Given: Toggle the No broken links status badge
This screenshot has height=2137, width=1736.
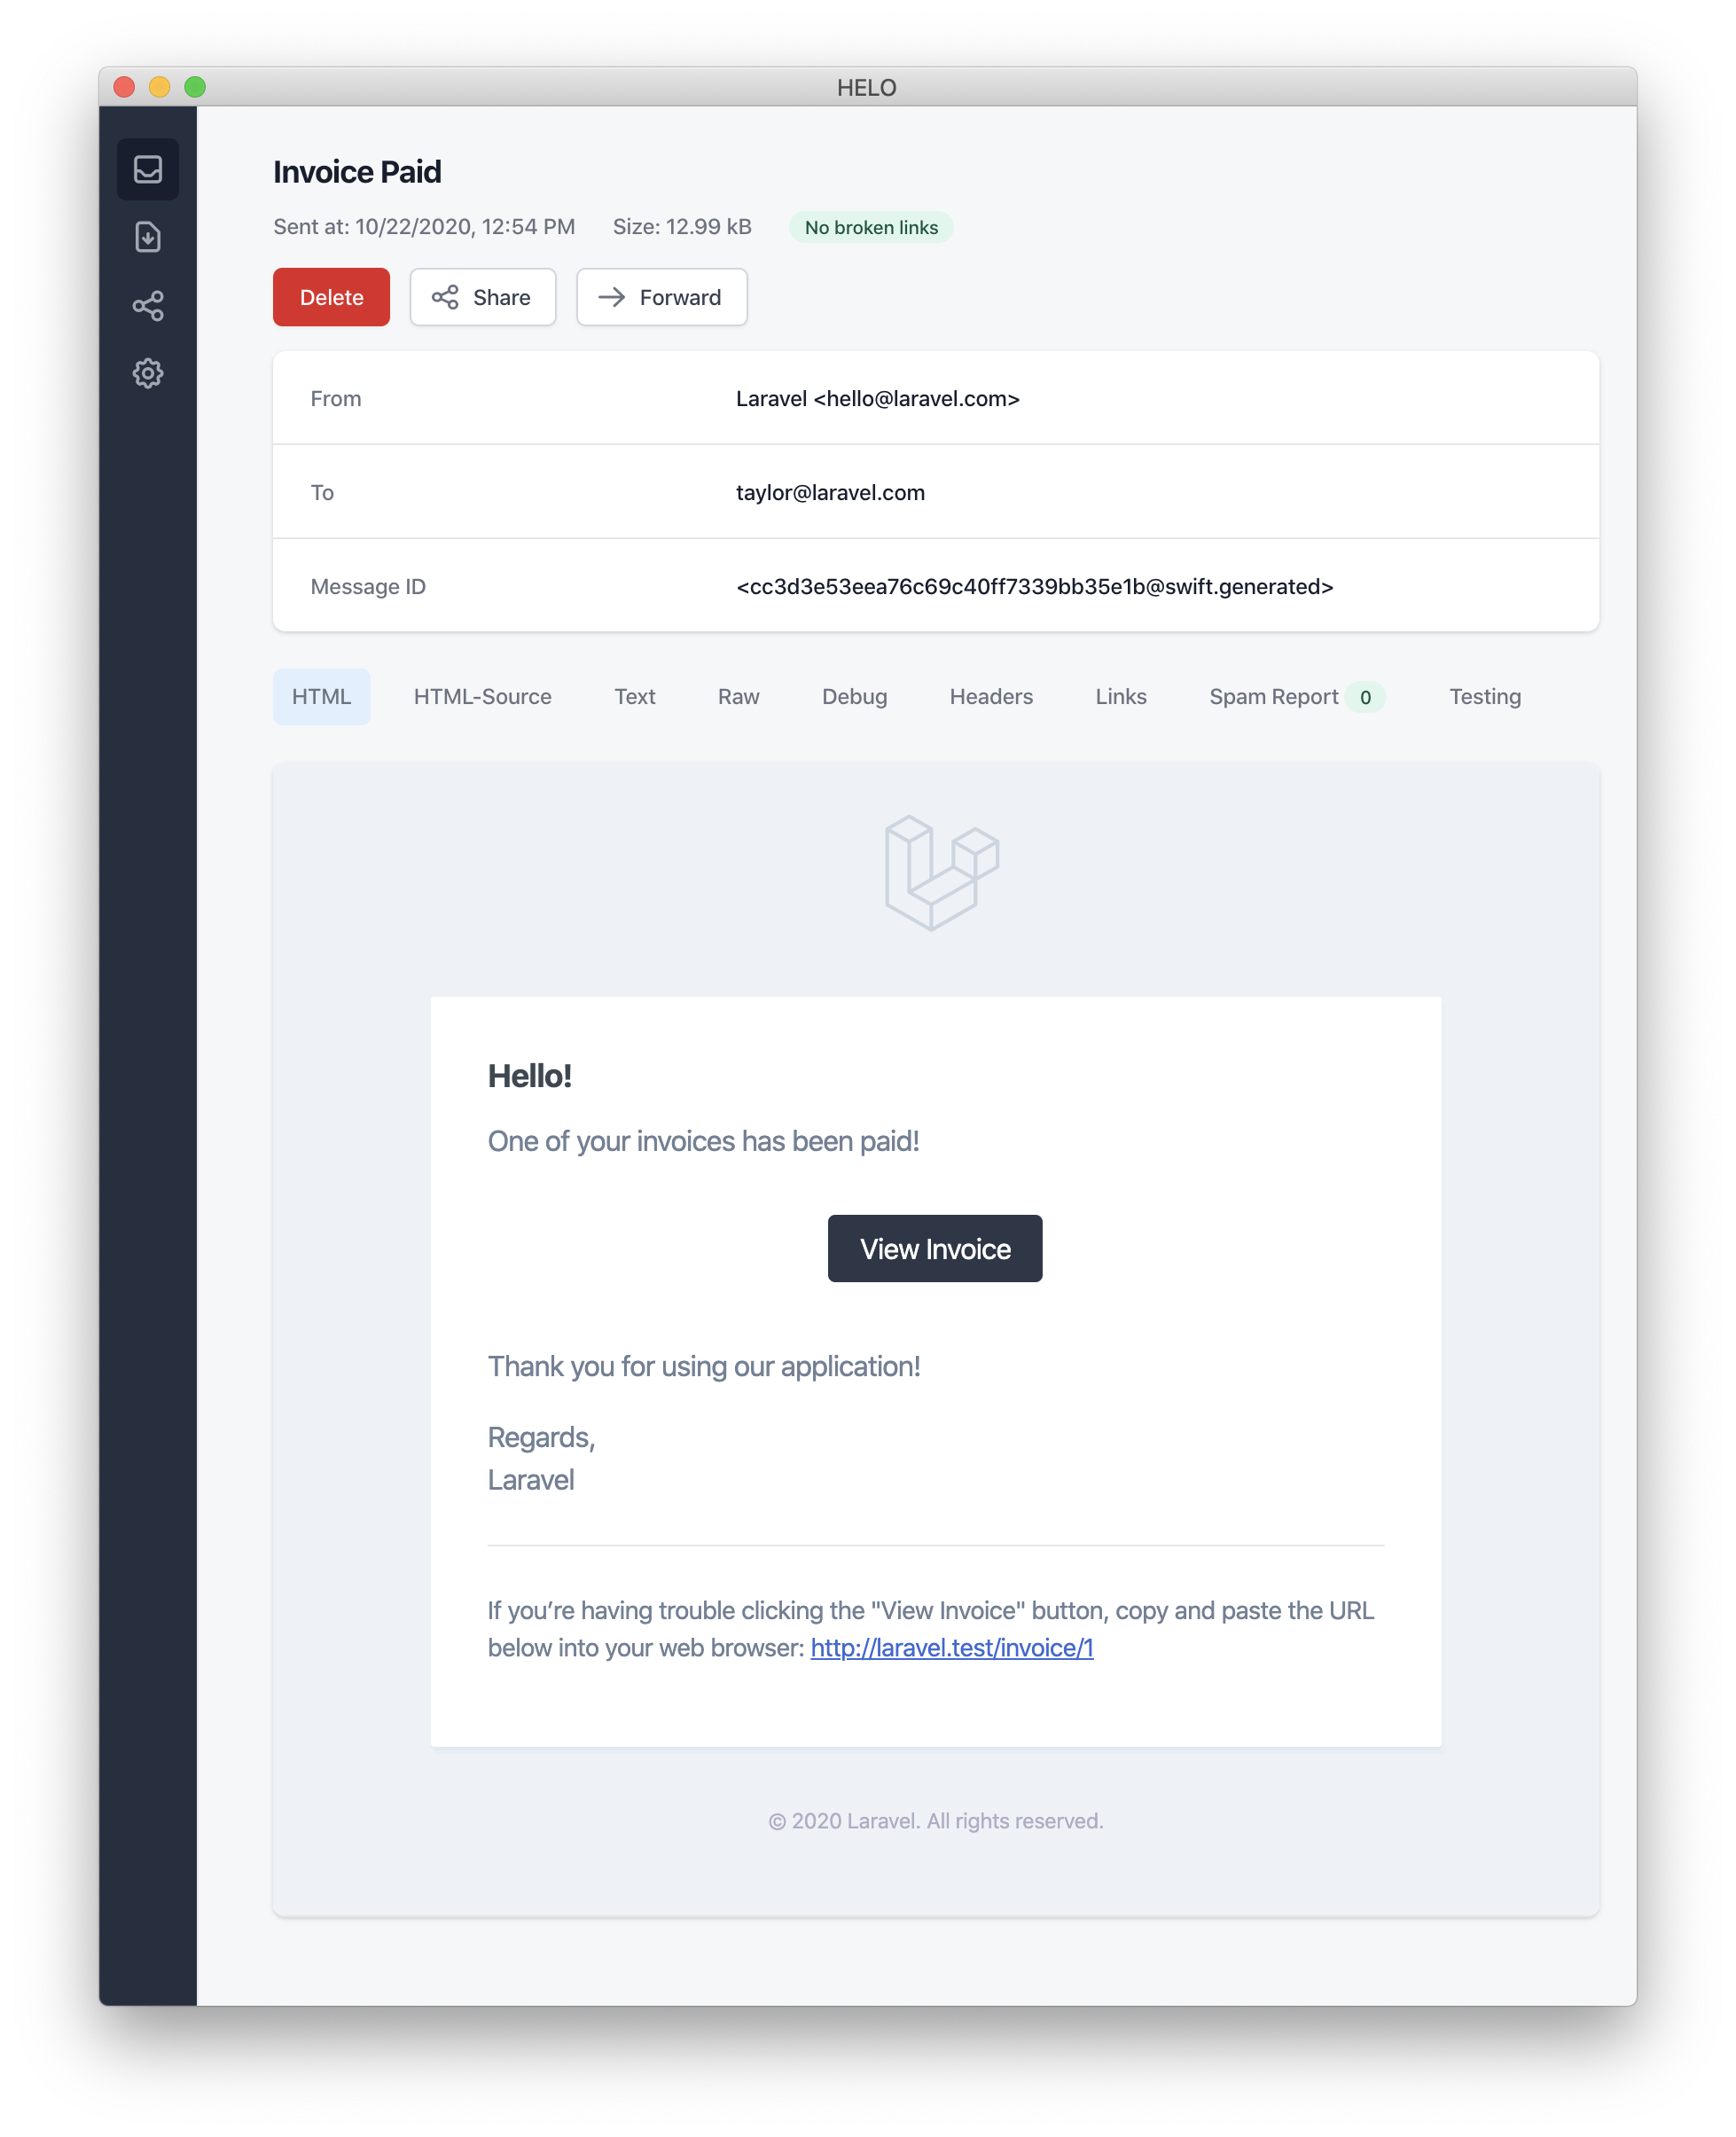Looking at the screenshot, I should [x=872, y=227].
